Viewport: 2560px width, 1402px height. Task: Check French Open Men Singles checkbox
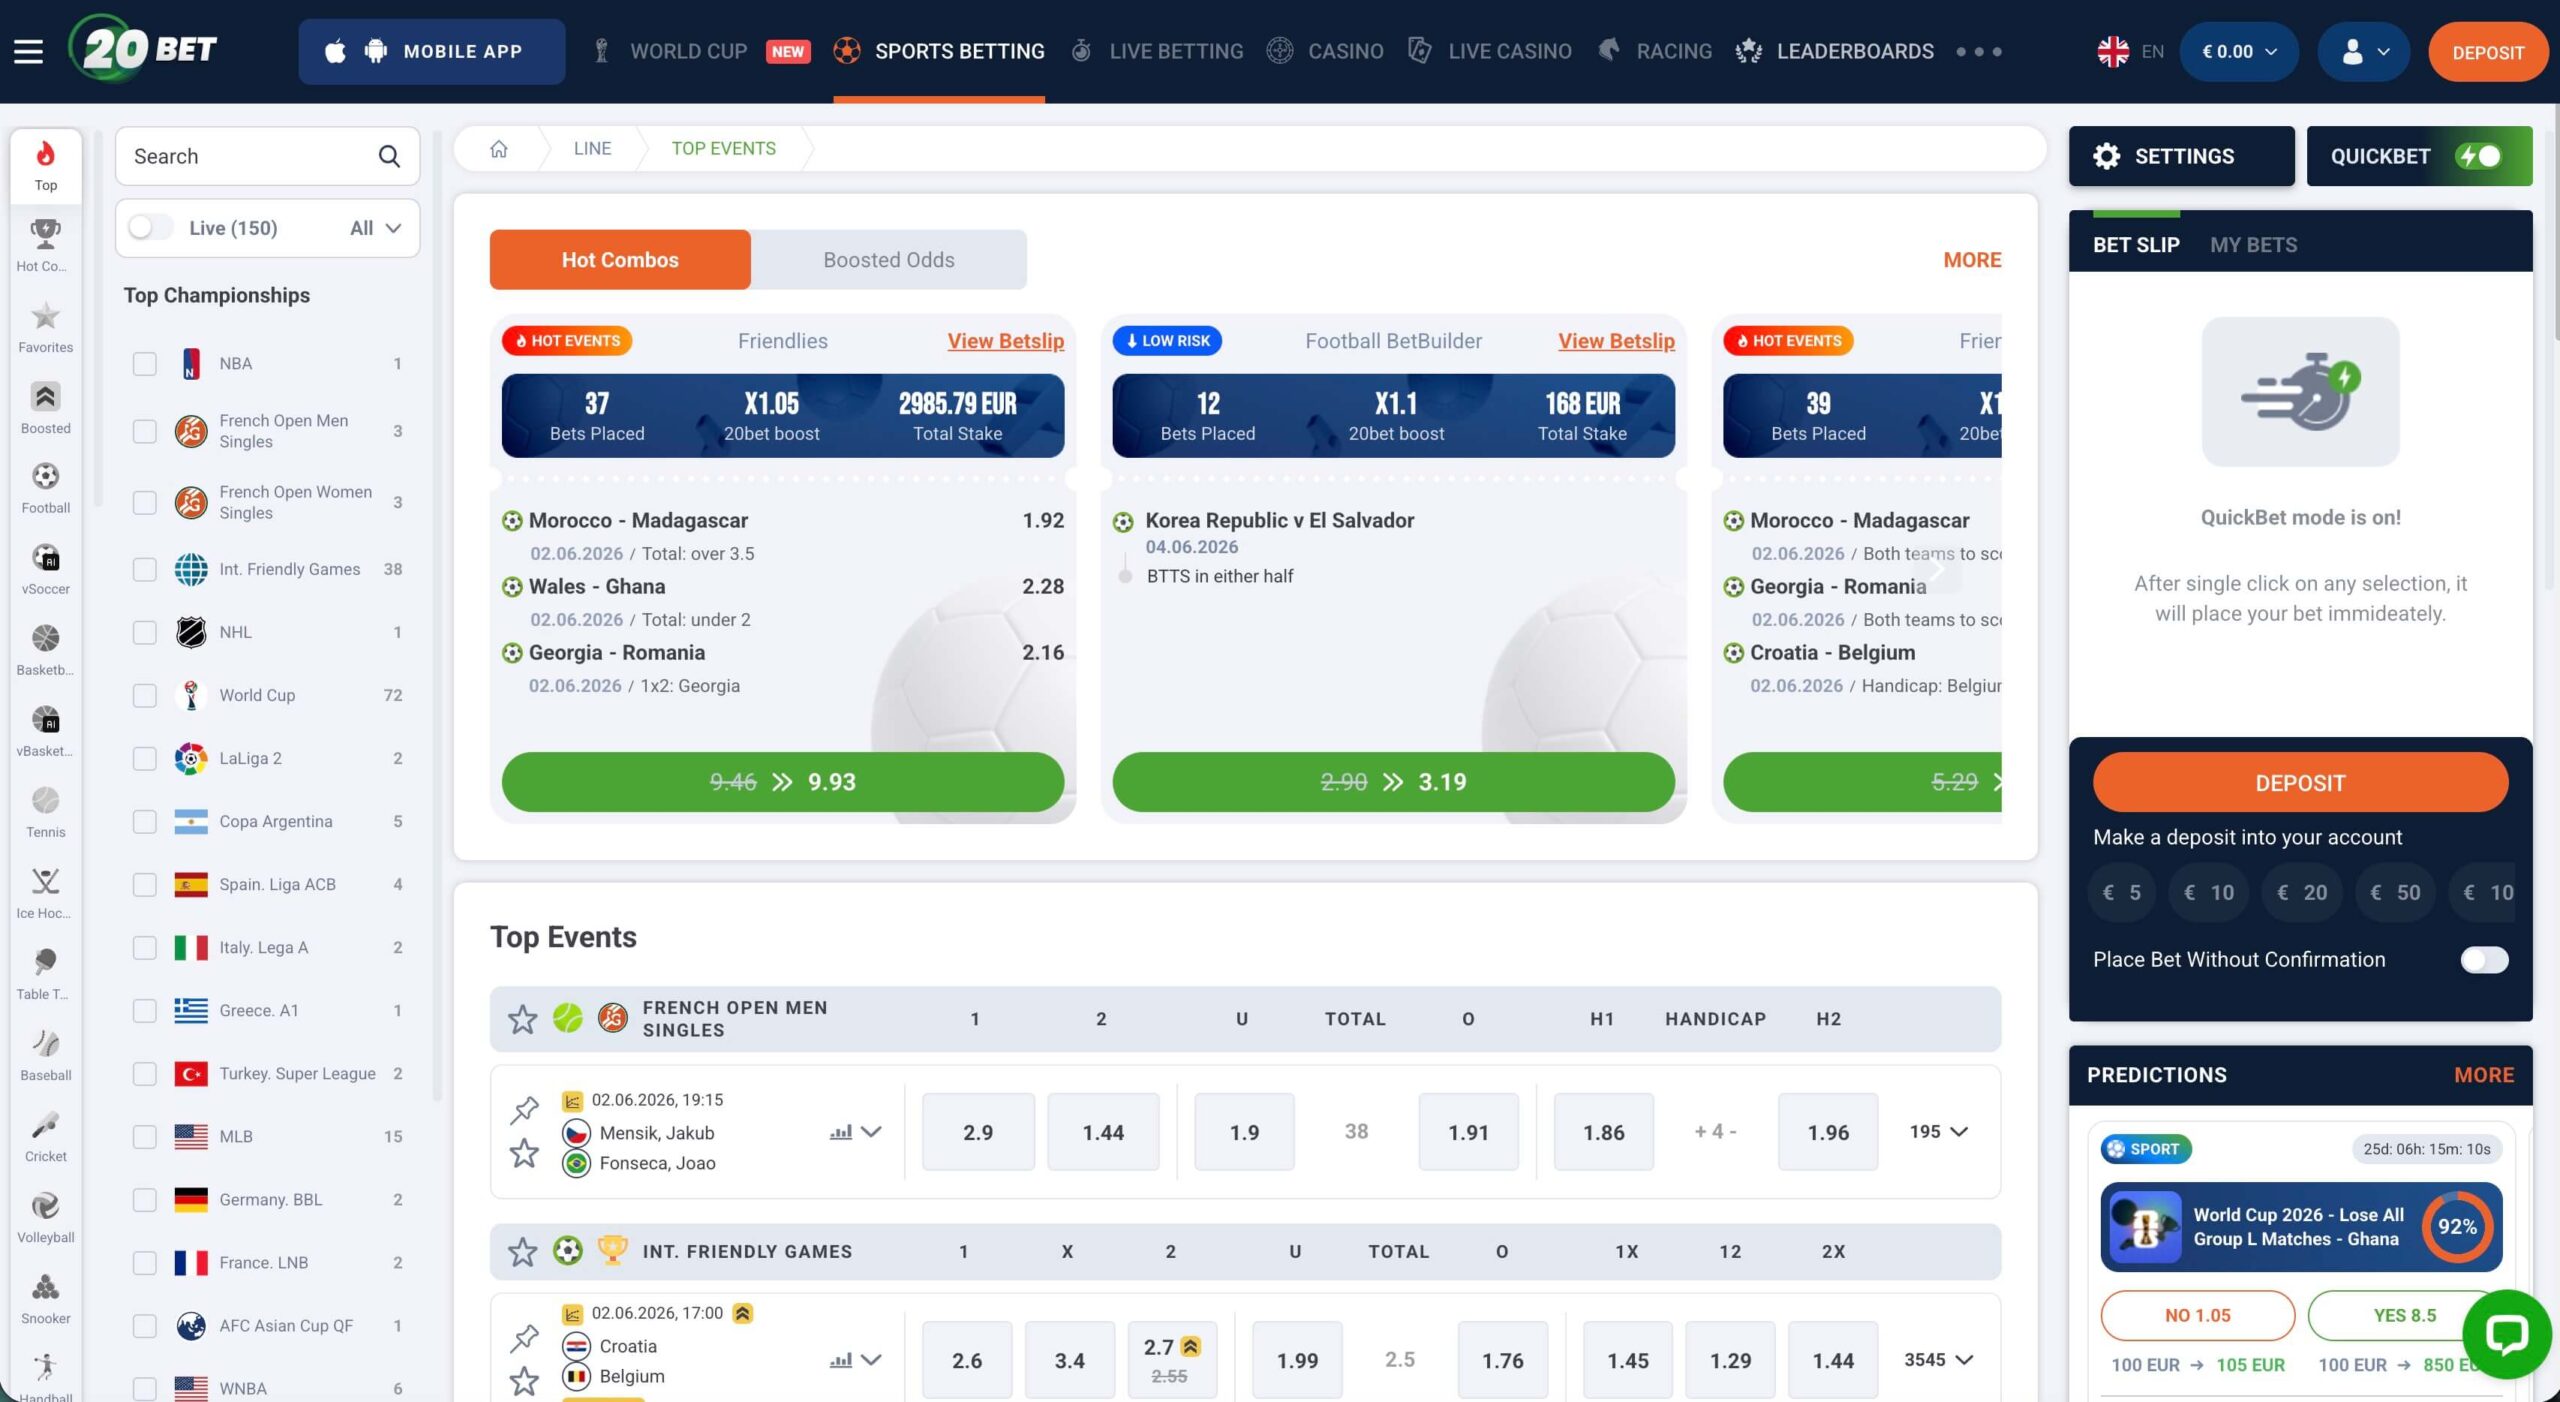[145, 431]
